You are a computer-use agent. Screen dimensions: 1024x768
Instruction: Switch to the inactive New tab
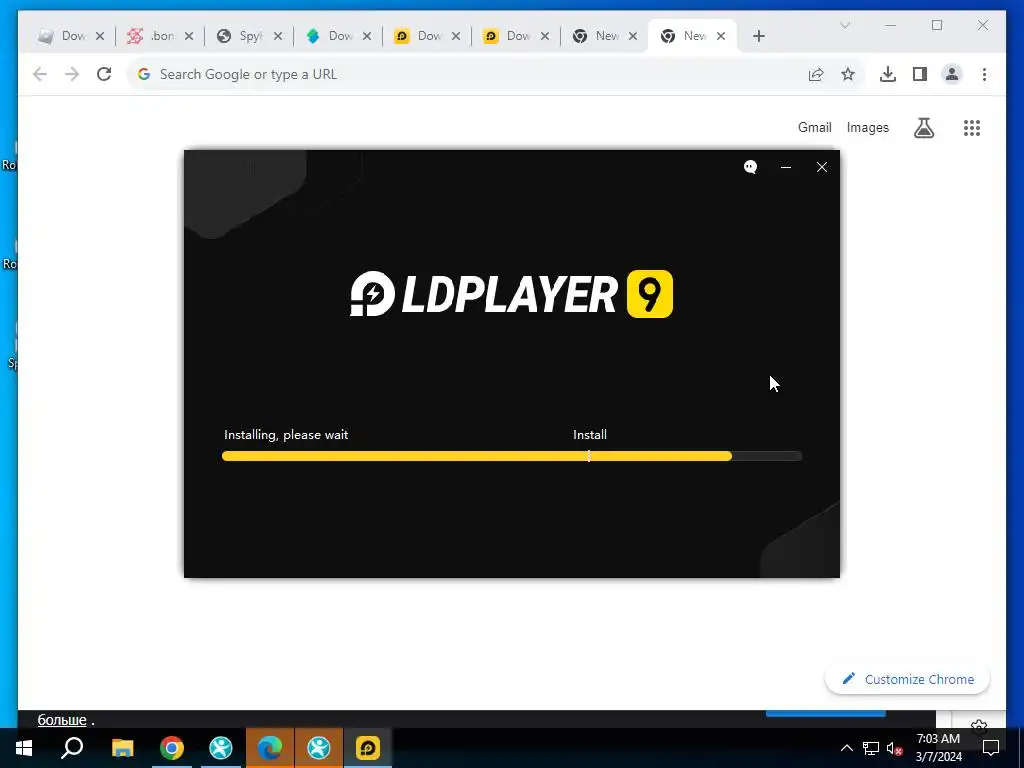tap(597, 36)
